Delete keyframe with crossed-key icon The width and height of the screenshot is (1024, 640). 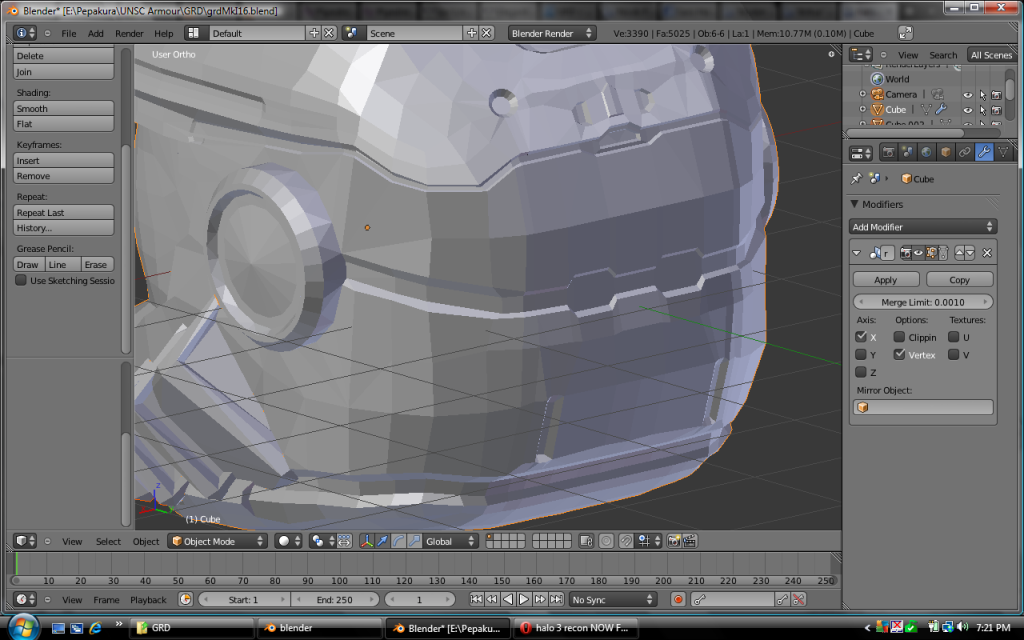(798, 599)
